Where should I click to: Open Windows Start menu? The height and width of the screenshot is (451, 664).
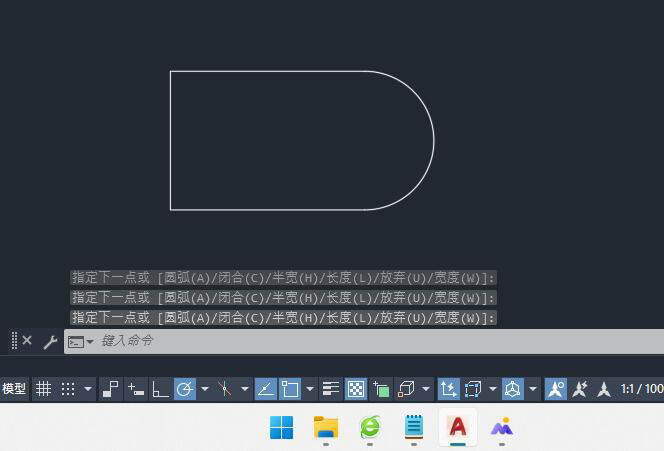[282, 428]
